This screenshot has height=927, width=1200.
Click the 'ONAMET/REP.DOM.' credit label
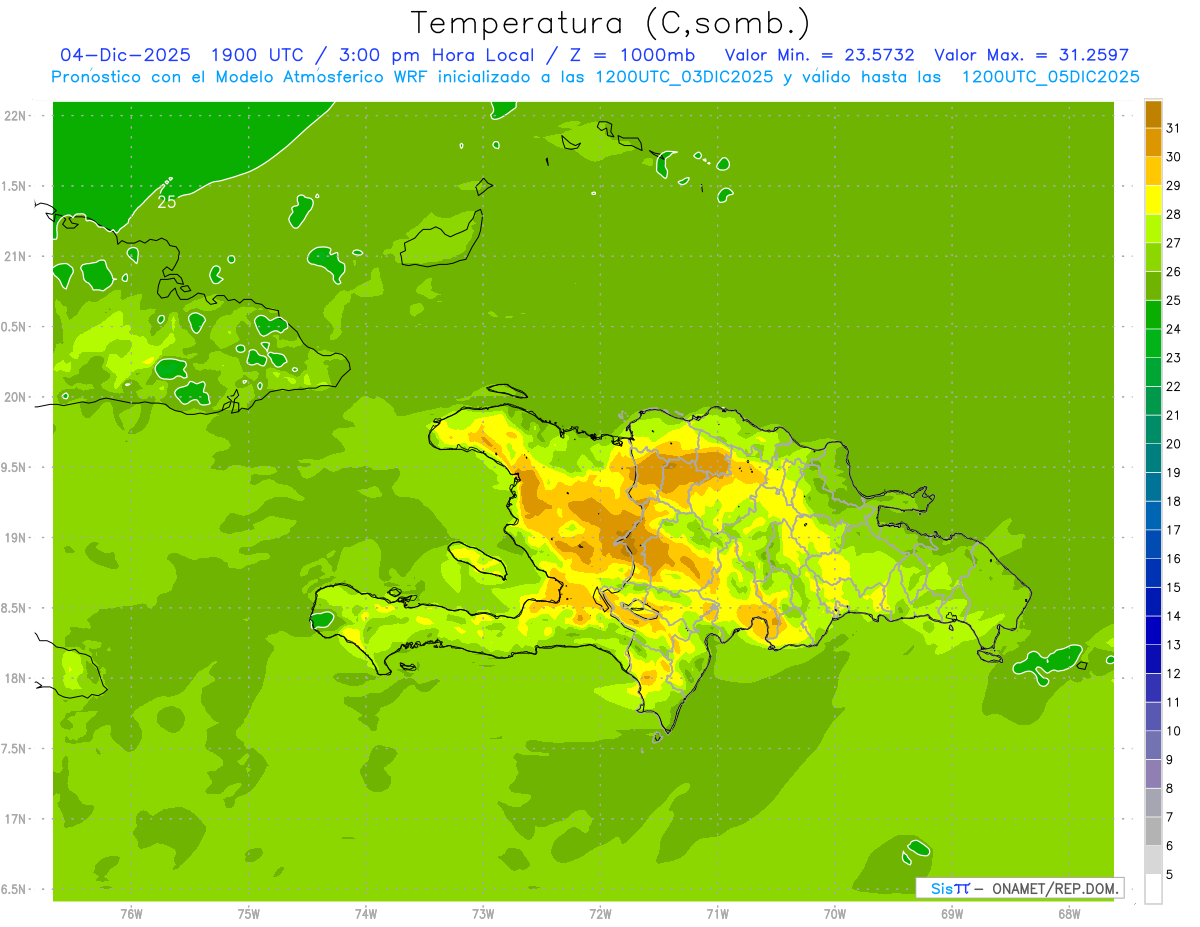pyautogui.click(x=1054, y=888)
